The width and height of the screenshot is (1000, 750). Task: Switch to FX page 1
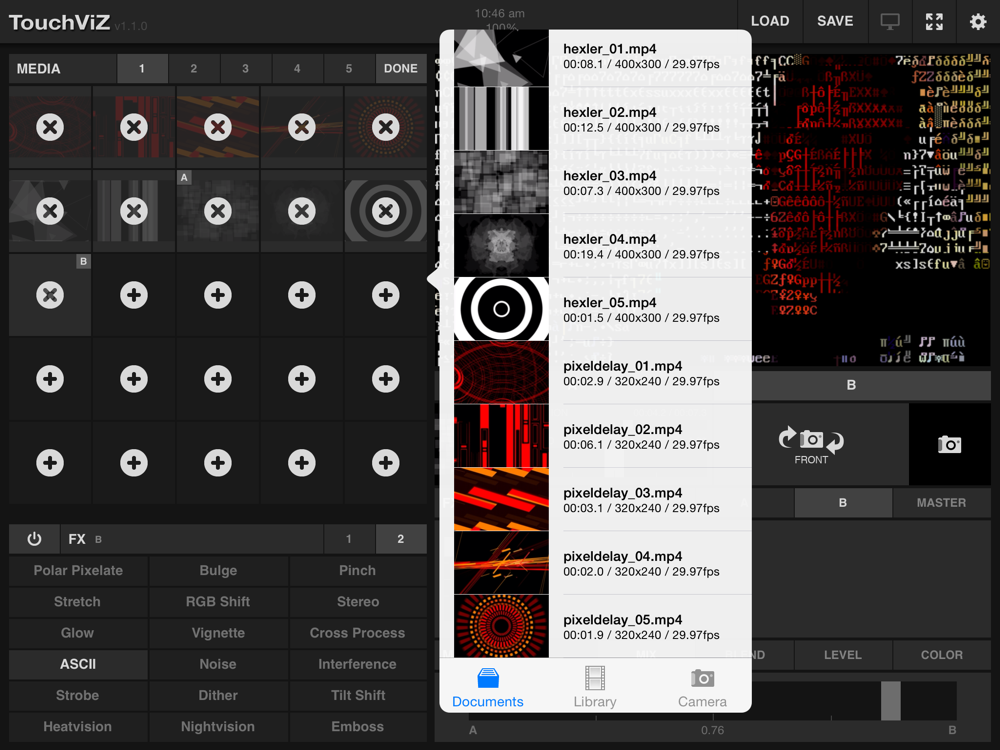click(x=349, y=539)
